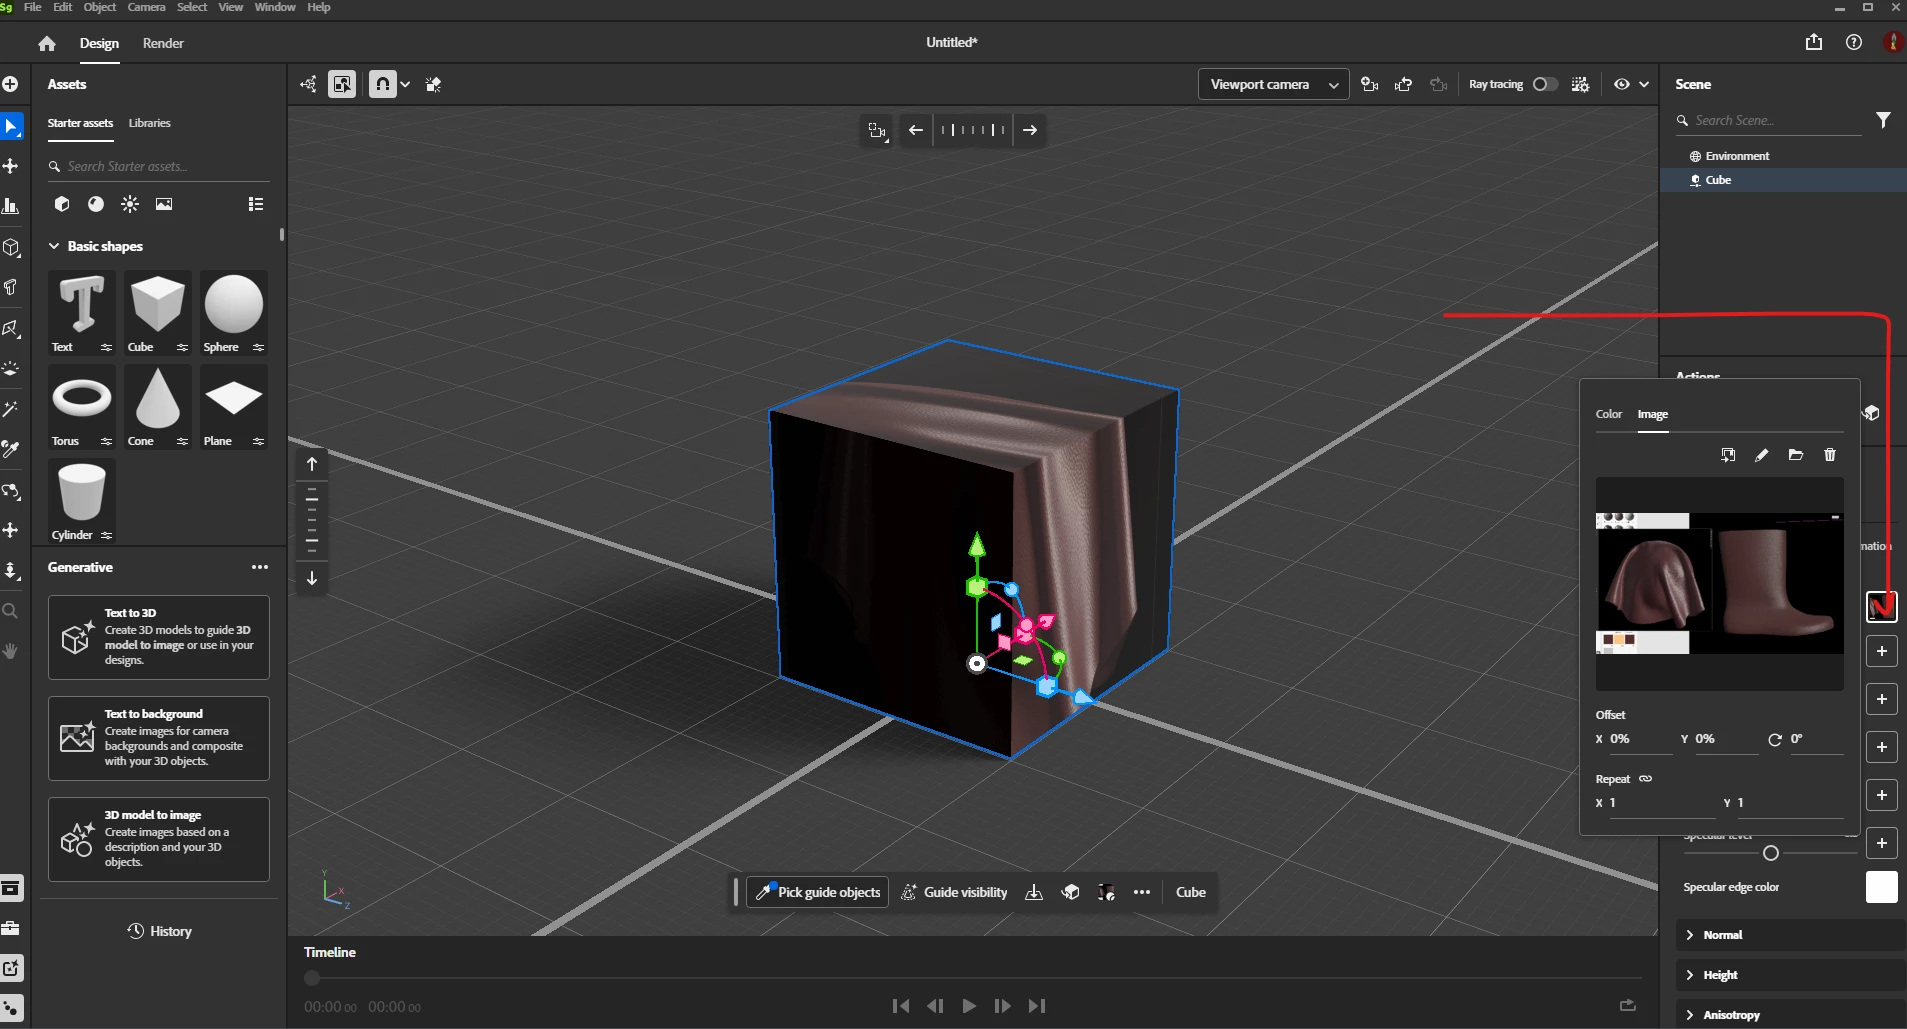Click the down arrow on the vertical view ruler

point(312,578)
